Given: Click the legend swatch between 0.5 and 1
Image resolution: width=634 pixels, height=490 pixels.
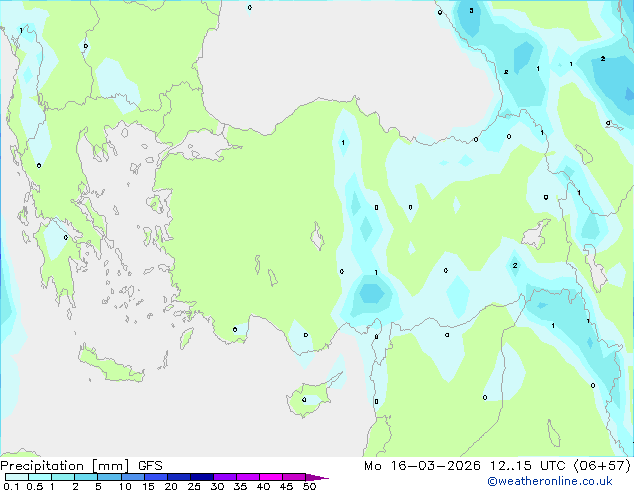Looking at the screenshot, I should pyautogui.click(x=40, y=477).
